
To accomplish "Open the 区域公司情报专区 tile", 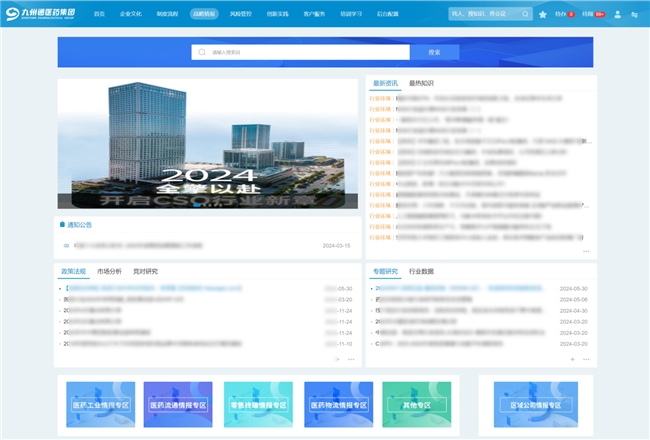I will pyautogui.click(x=536, y=405).
